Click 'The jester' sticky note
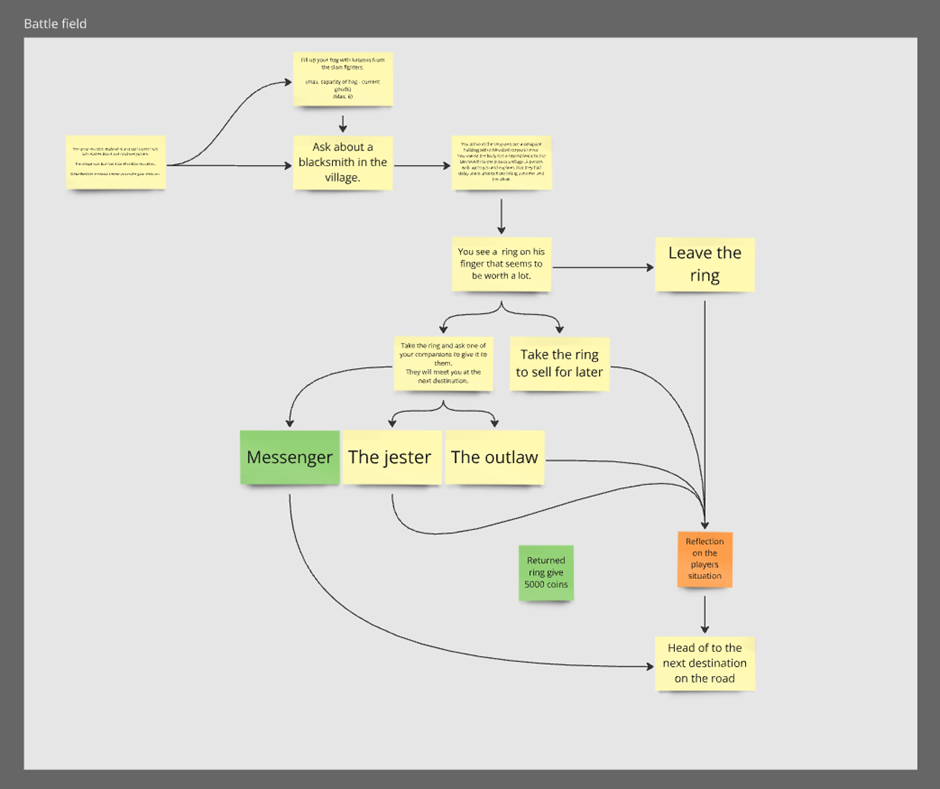940x789 pixels. pos(390,457)
